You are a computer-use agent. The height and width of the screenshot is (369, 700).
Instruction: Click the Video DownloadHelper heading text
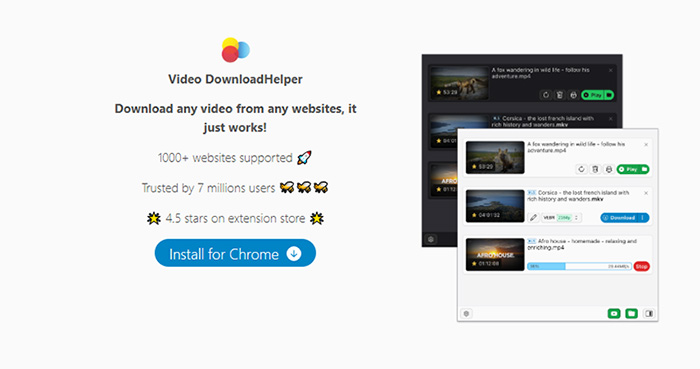pos(235,79)
